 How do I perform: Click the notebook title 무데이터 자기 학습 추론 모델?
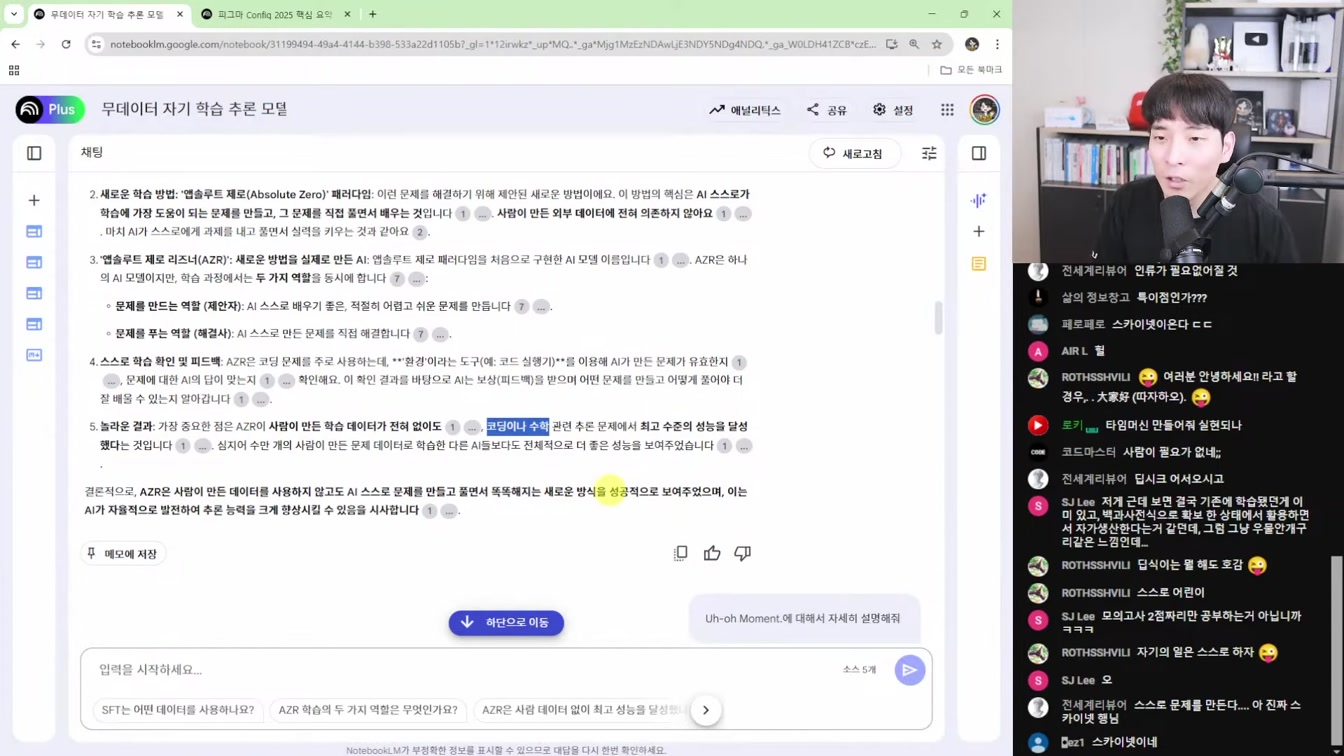coord(194,109)
